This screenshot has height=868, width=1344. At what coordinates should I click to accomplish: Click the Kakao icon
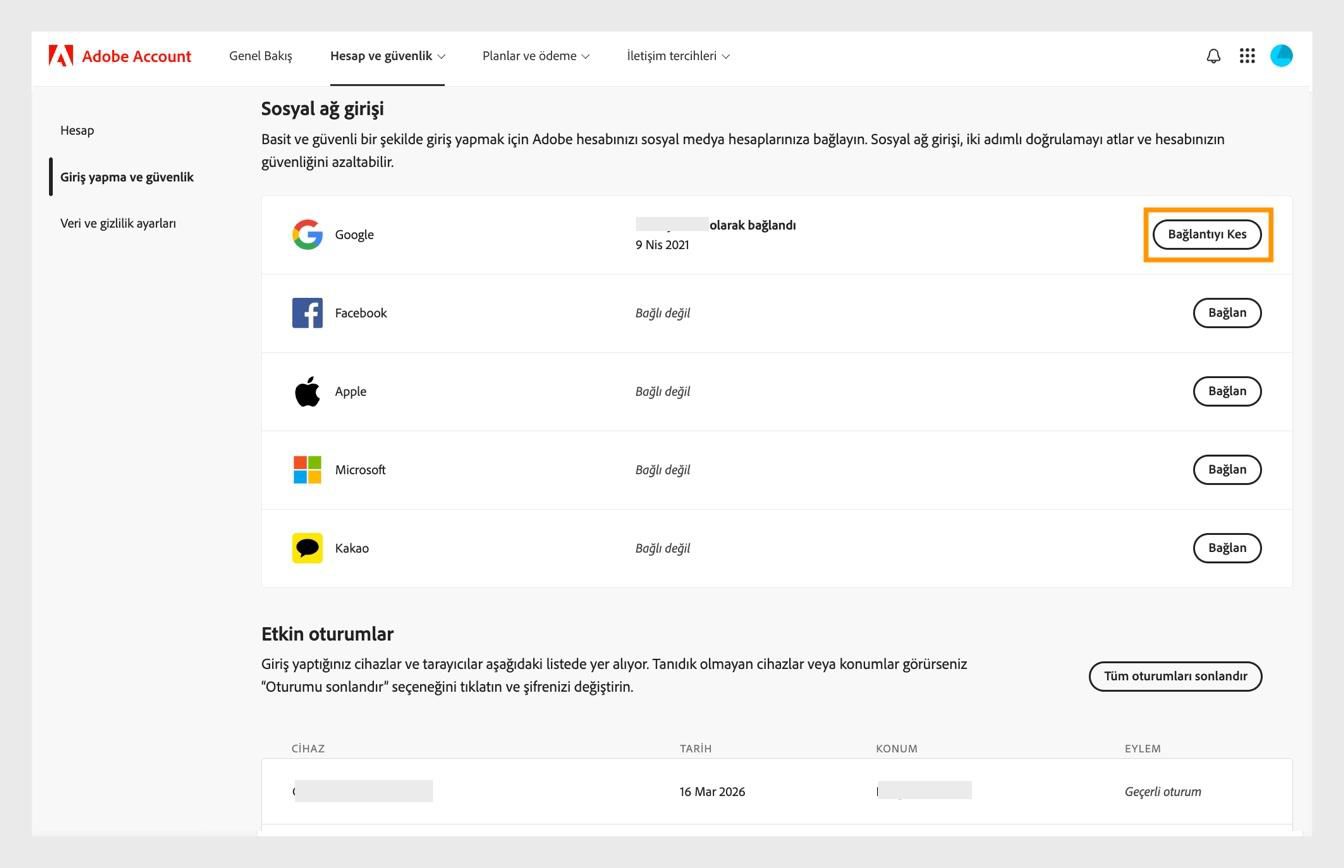(307, 547)
